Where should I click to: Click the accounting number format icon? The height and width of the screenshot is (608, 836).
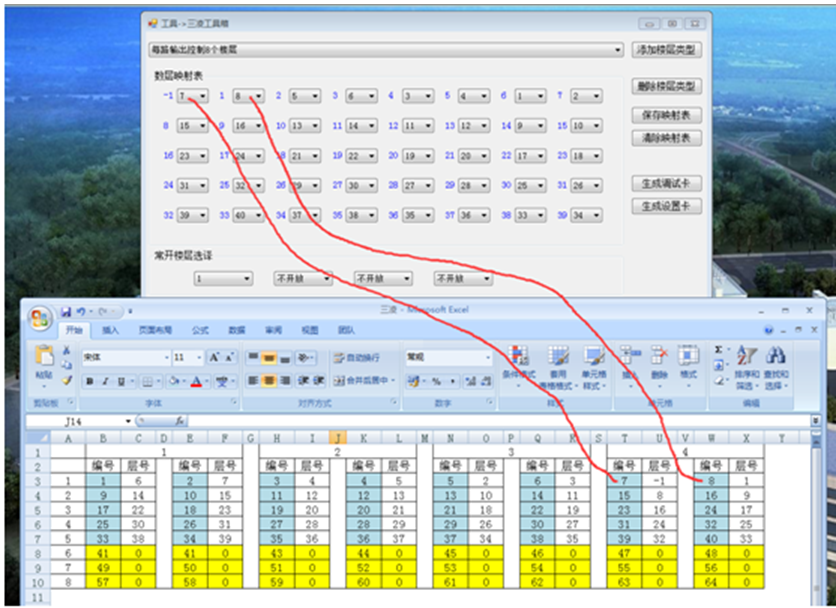tap(413, 381)
